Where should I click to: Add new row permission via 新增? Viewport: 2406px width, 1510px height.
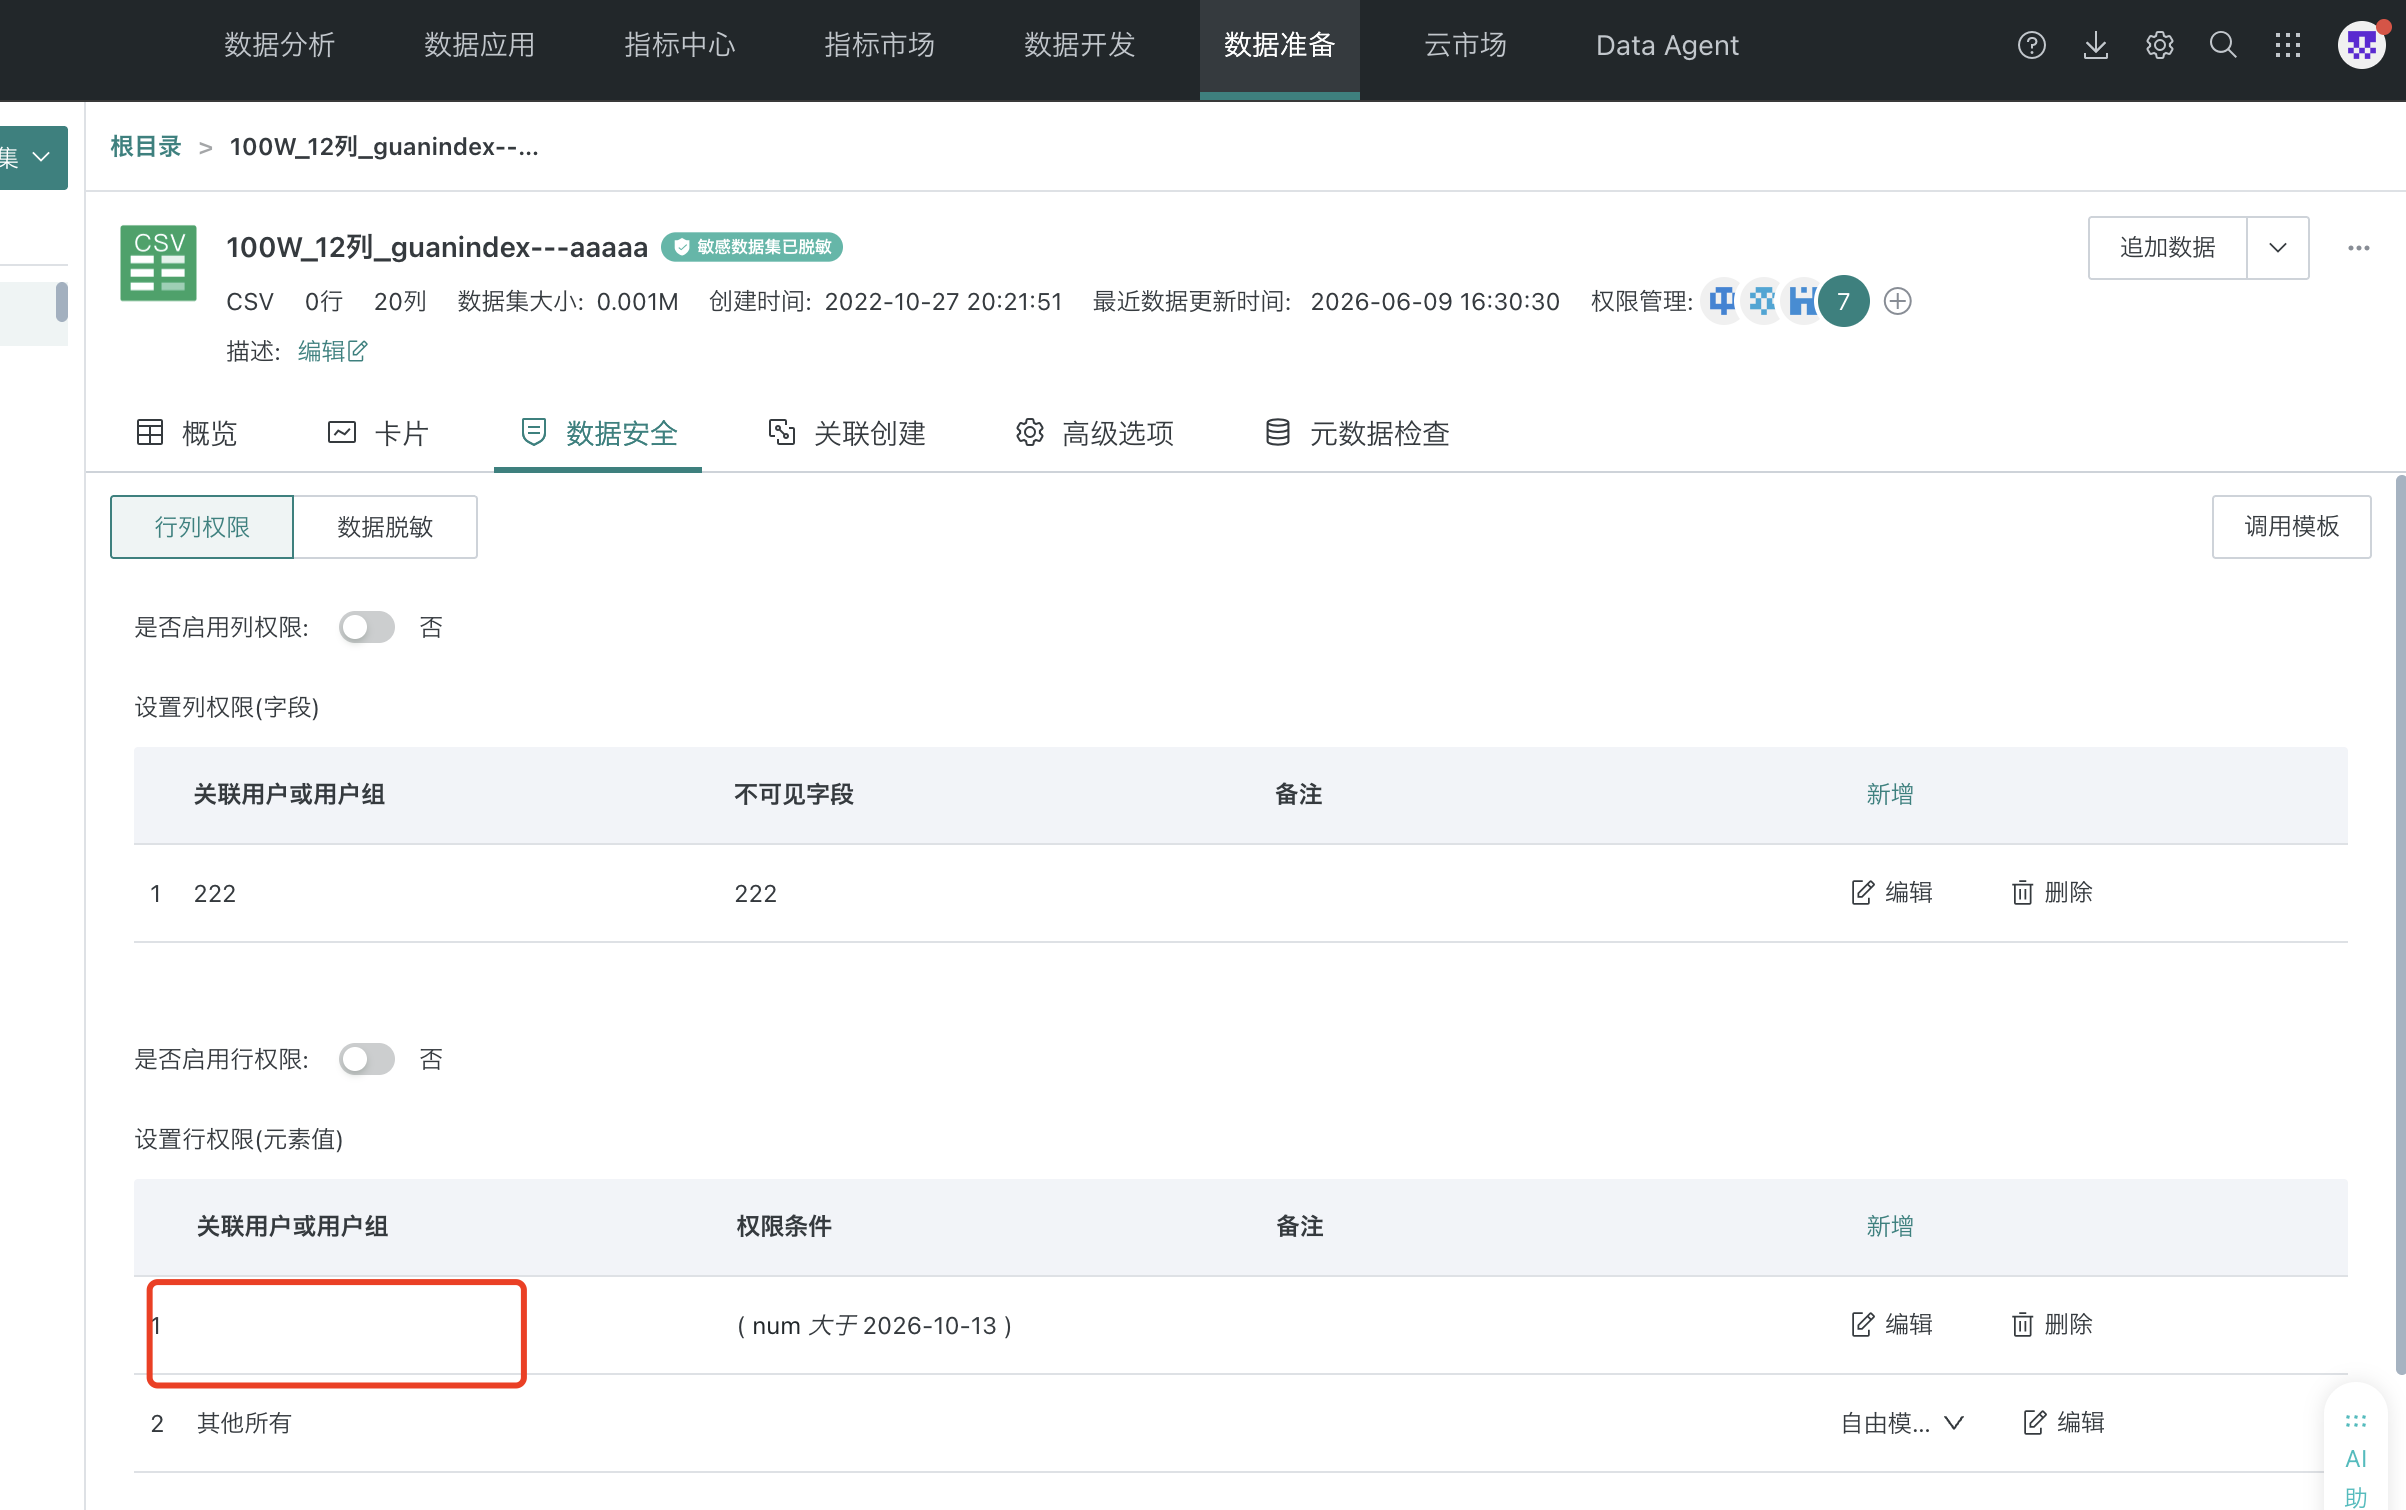pos(1890,1226)
